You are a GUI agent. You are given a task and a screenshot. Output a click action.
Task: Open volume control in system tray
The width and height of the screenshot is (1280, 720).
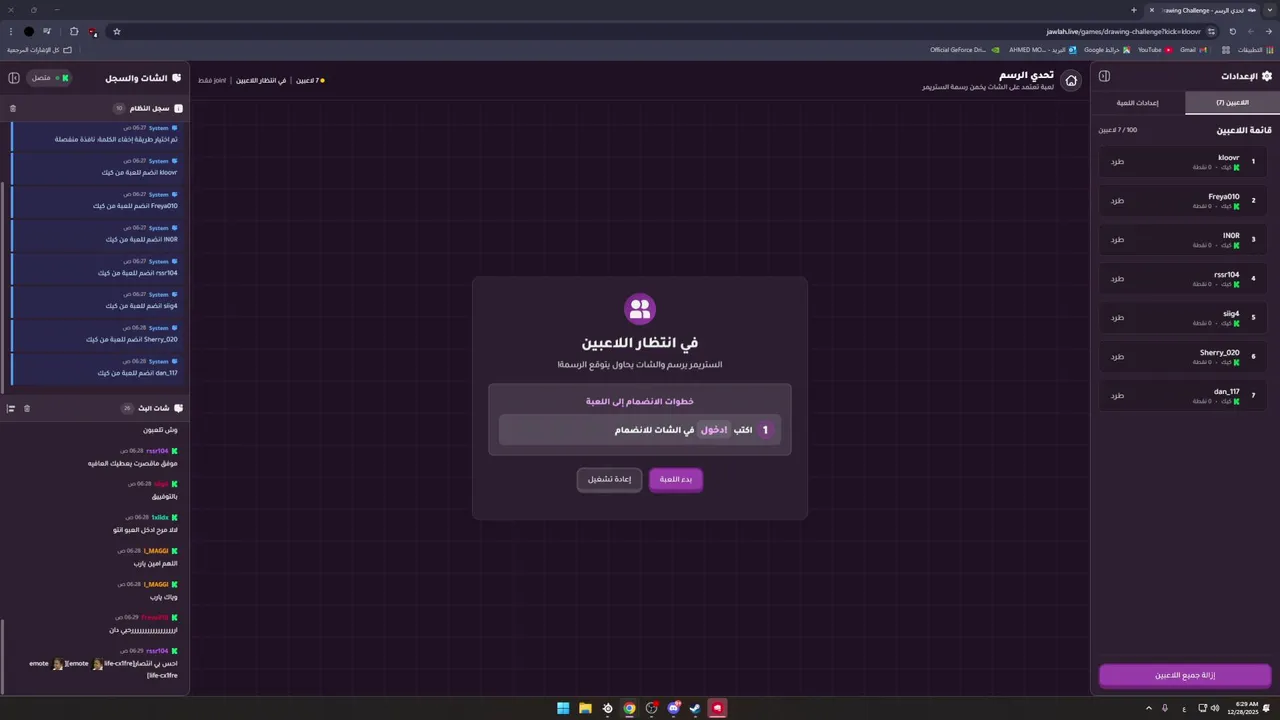(1215, 708)
